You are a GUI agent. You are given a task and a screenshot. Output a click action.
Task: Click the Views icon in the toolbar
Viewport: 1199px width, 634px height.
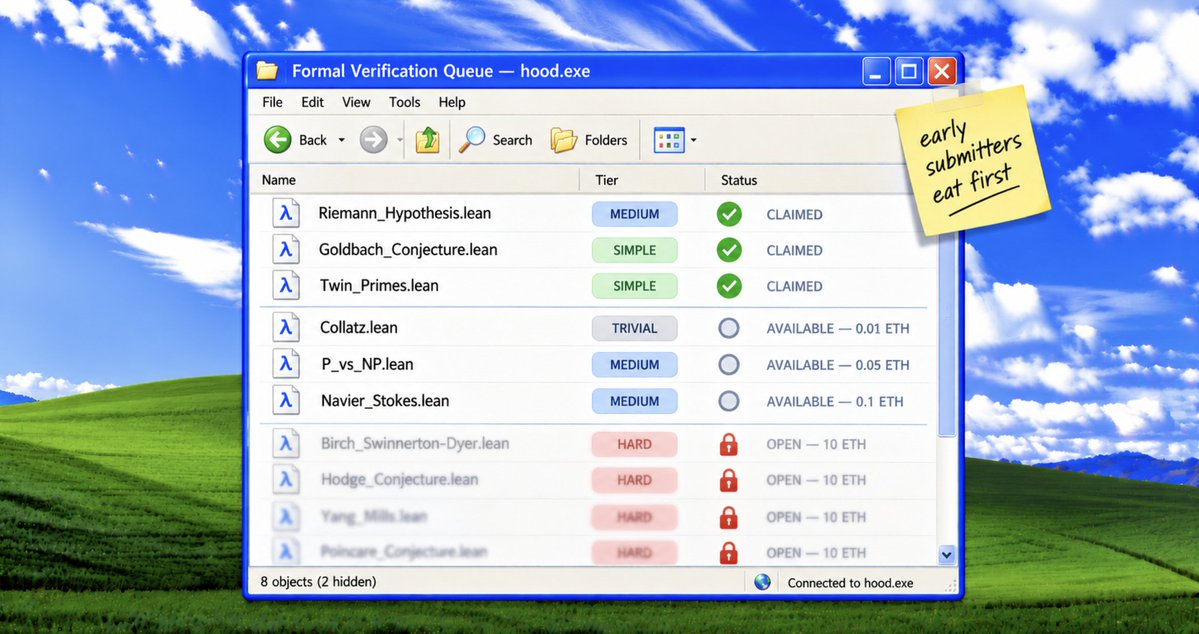[668, 140]
